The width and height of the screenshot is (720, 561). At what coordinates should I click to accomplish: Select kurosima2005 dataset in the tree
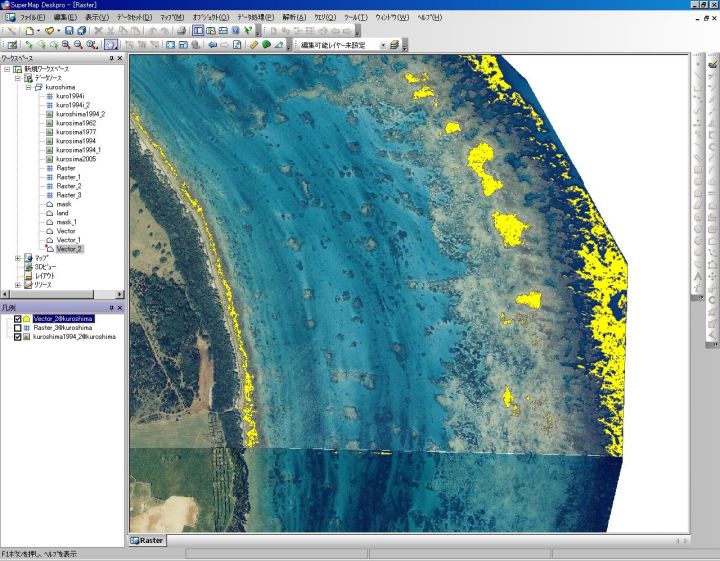75,159
